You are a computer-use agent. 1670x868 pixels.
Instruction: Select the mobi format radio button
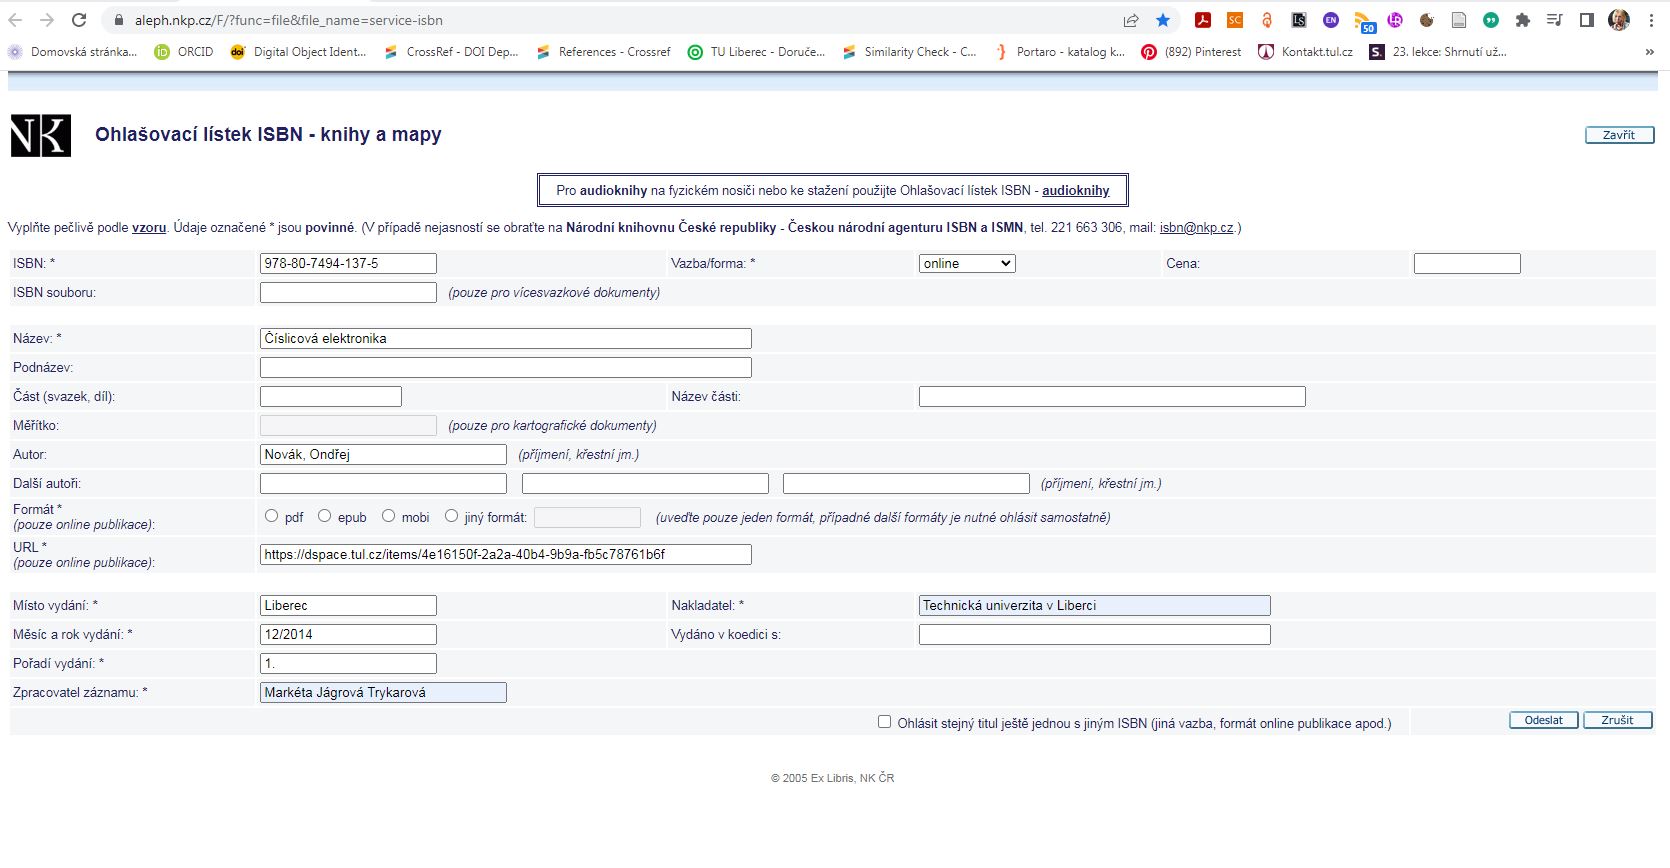pyautogui.click(x=389, y=516)
